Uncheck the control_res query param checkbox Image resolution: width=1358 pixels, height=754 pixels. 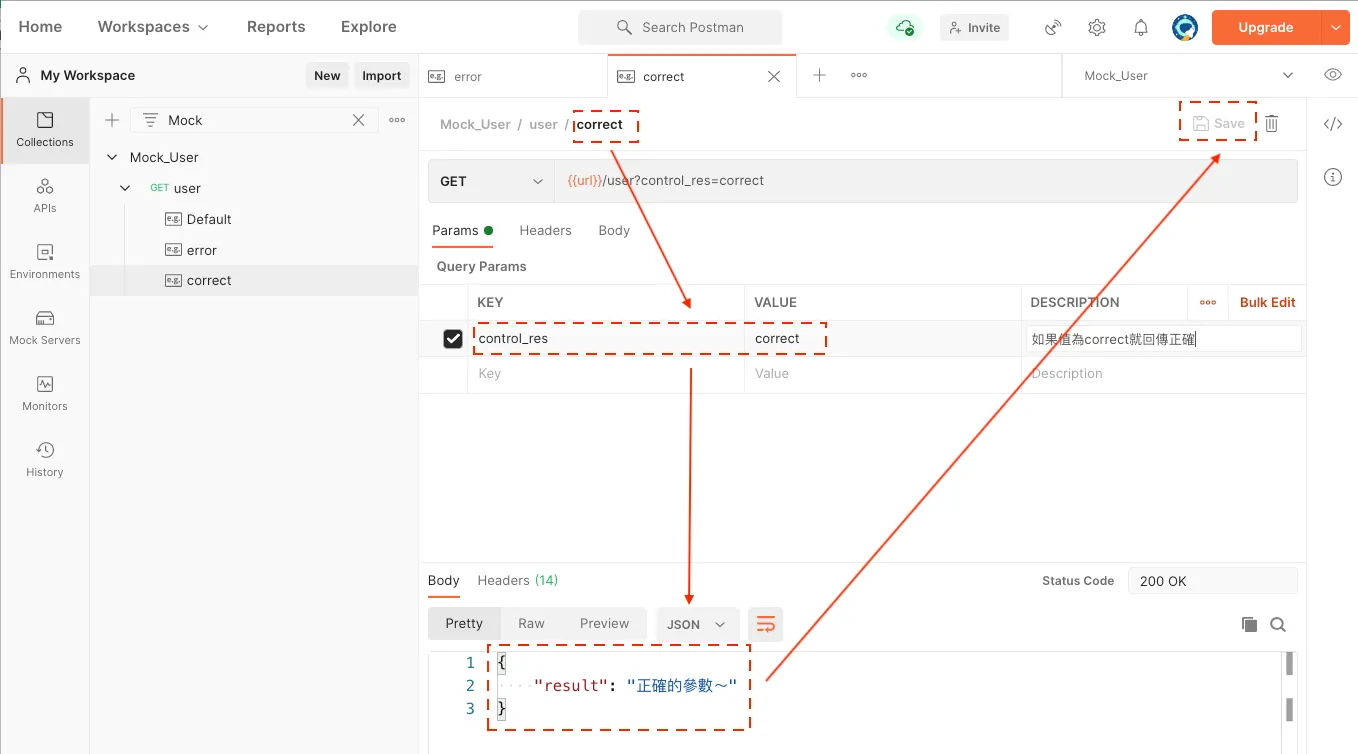tap(453, 339)
